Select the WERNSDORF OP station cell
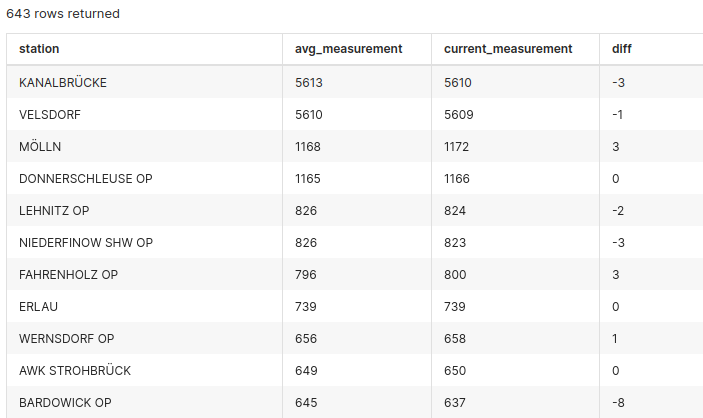The height and width of the screenshot is (418, 703). tap(67, 338)
